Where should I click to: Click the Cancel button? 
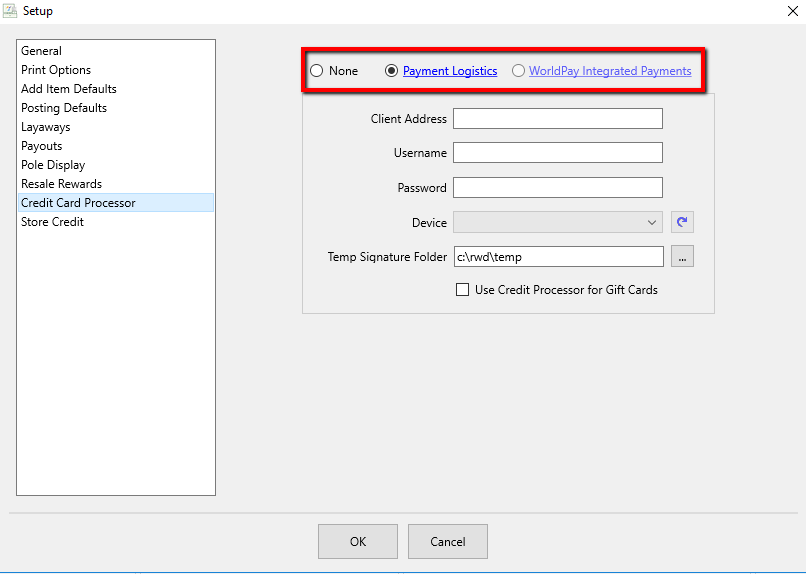click(x=448, y=542)
